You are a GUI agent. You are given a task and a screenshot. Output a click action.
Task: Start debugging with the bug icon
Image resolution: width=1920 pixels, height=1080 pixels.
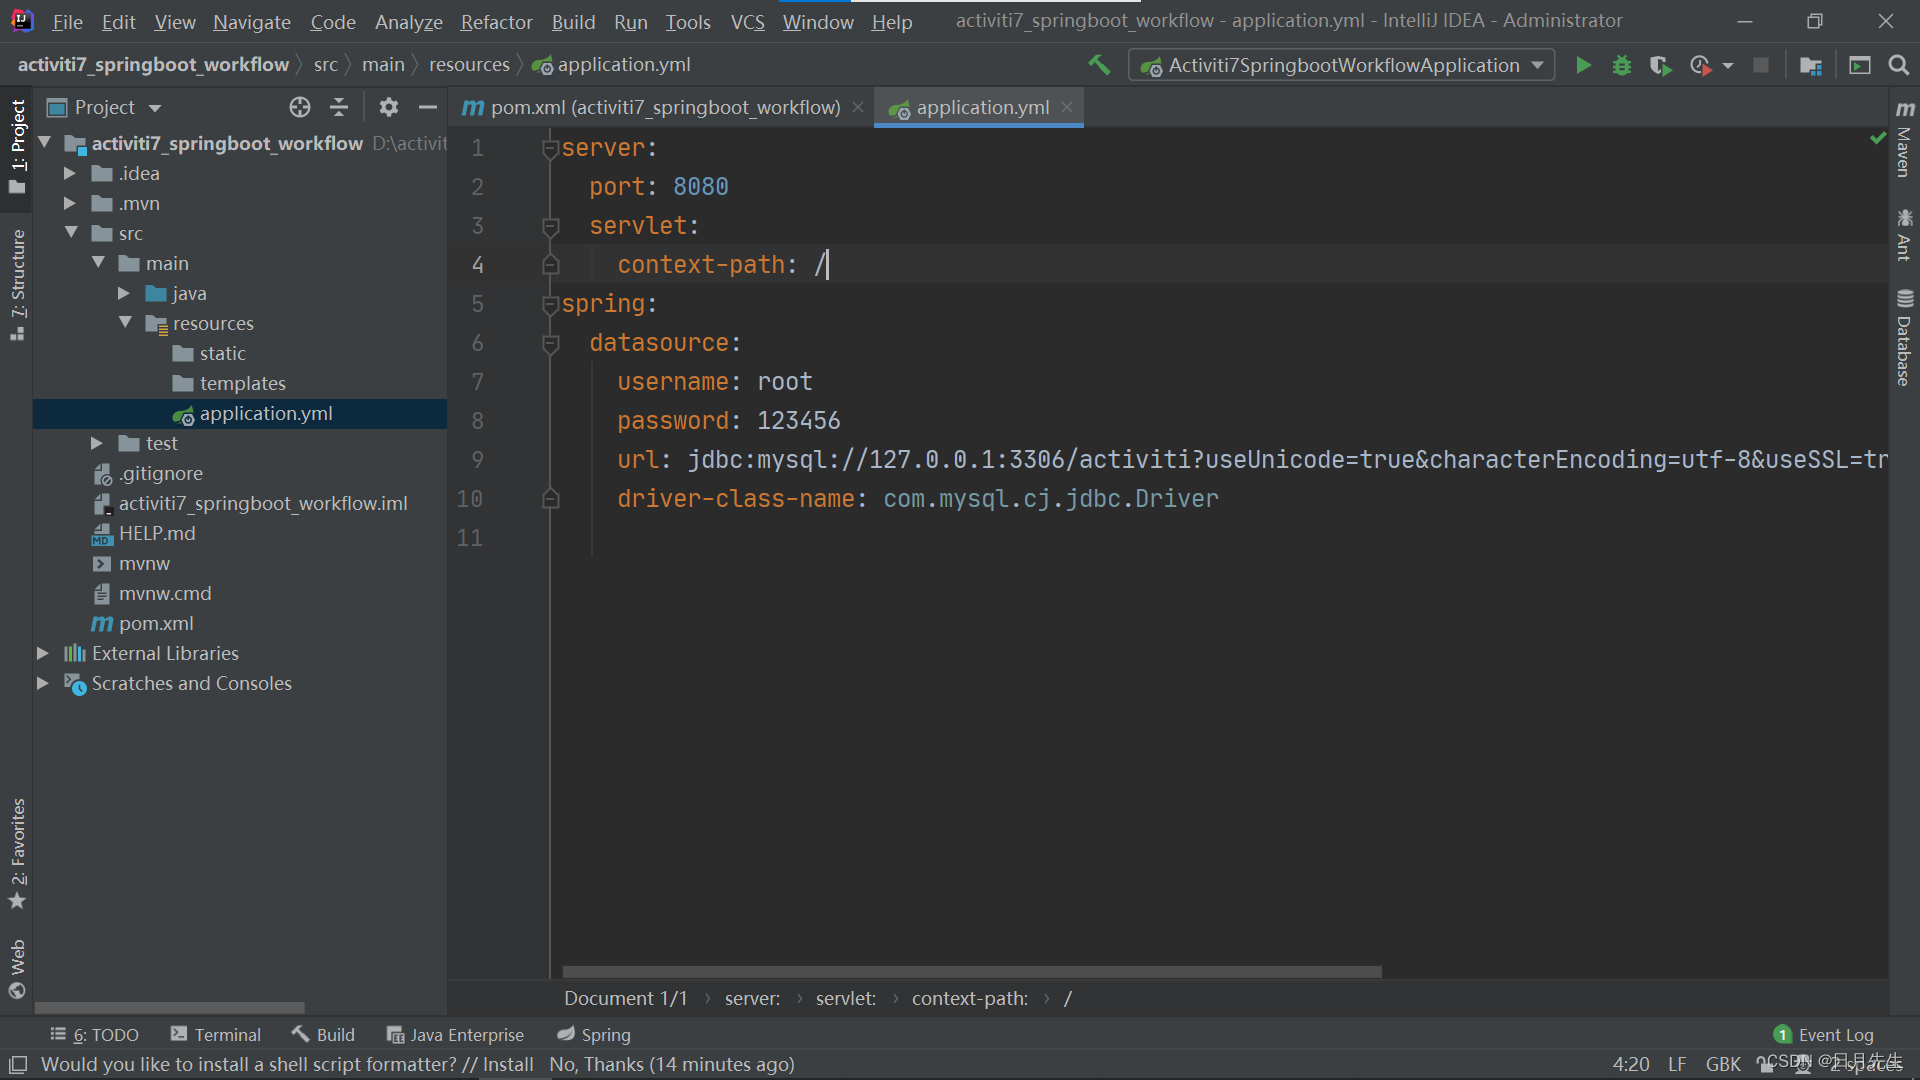(1621, 65)
